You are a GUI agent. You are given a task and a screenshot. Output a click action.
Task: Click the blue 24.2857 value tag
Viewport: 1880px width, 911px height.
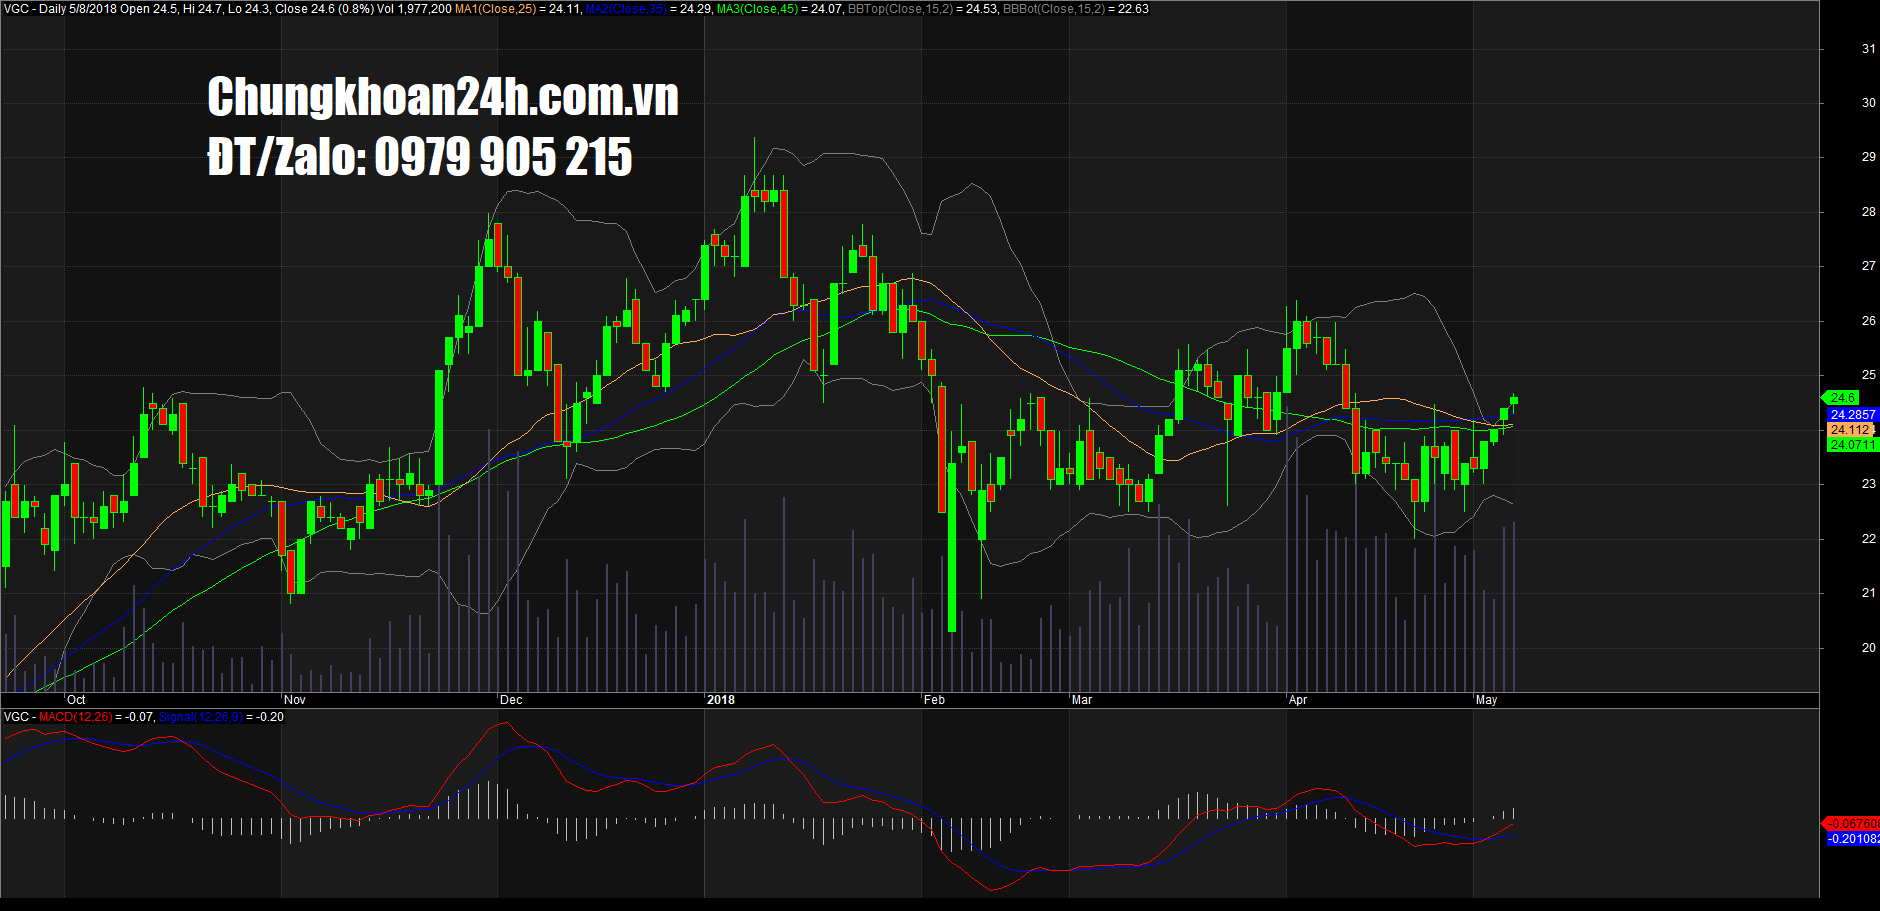point(1852,414)
